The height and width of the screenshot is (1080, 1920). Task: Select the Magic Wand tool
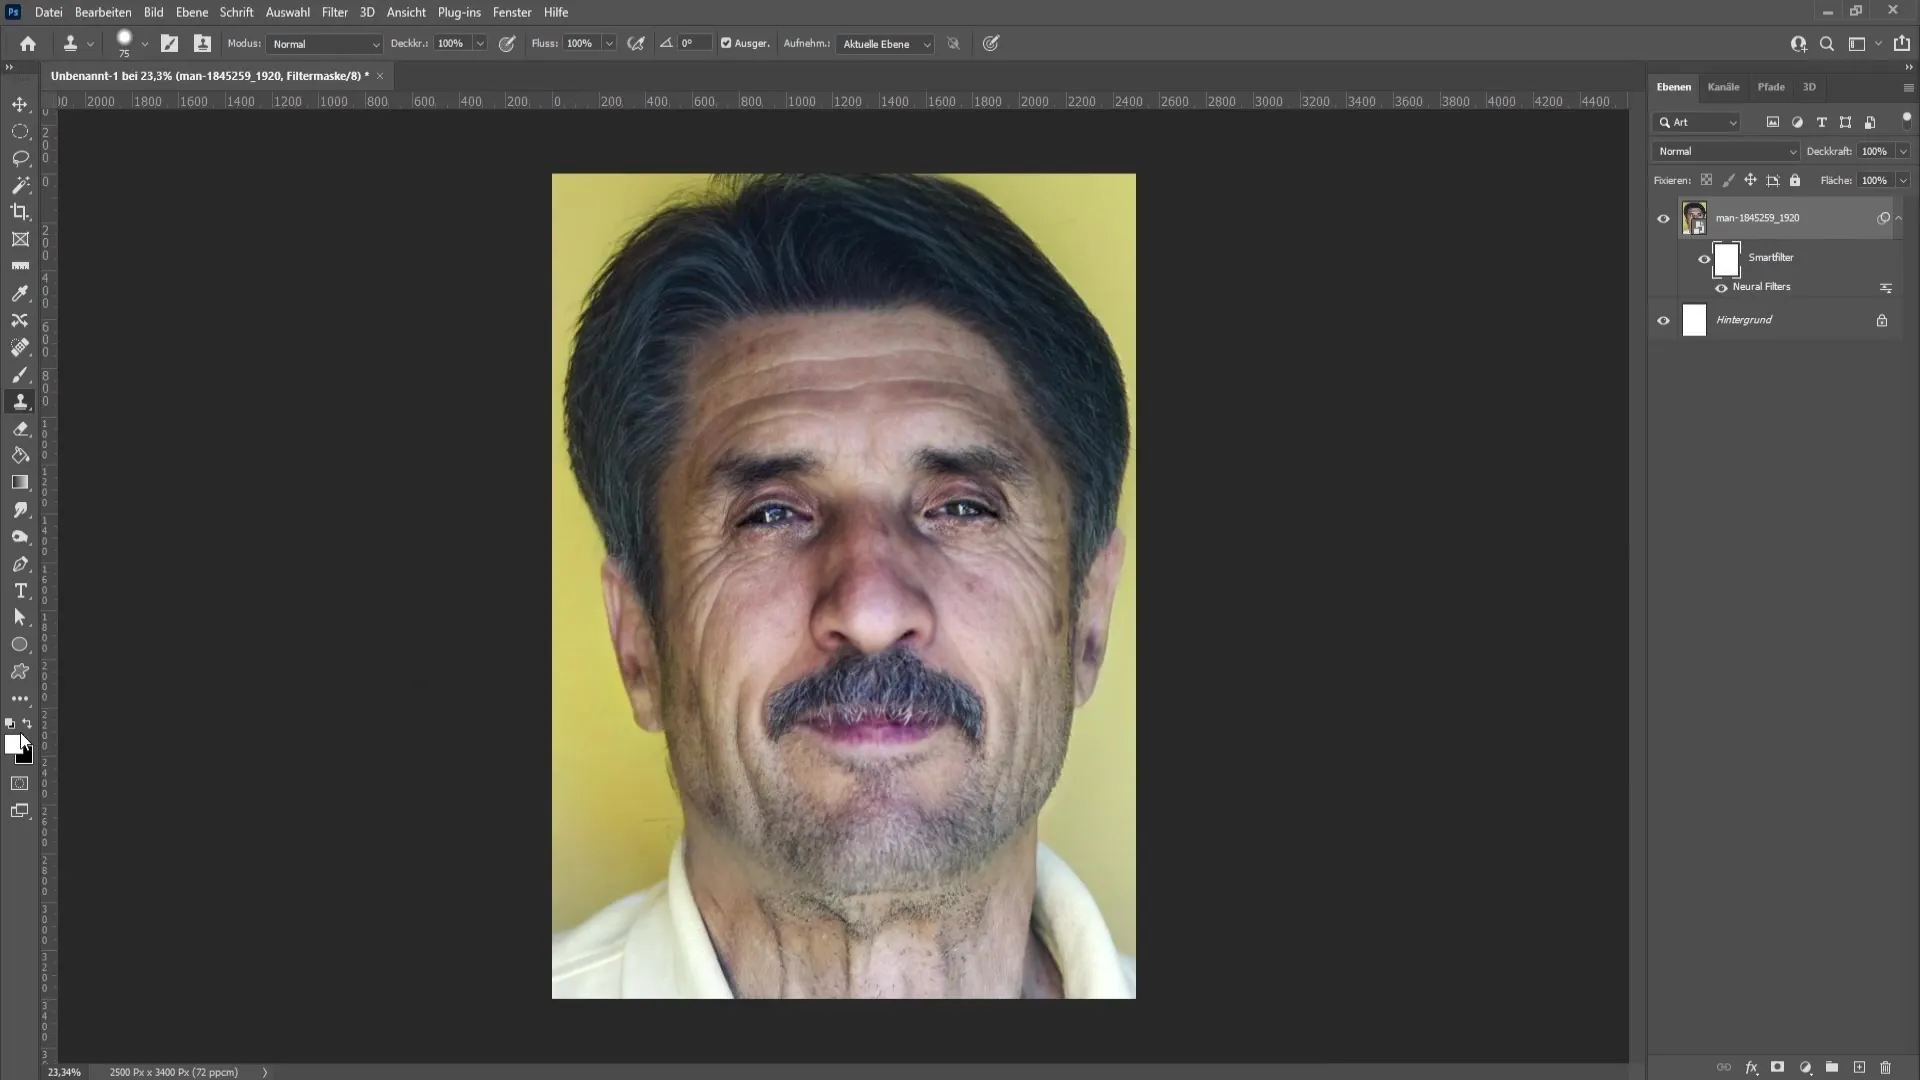(x=20, y=183)
